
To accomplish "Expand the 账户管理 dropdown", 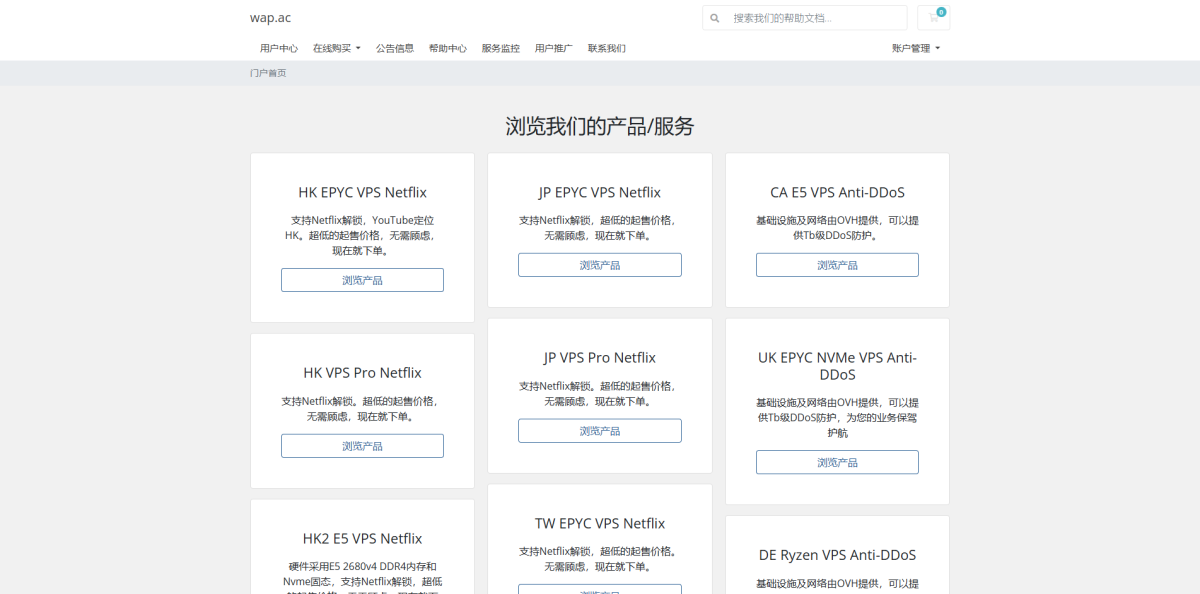I will tap(916, 48).
